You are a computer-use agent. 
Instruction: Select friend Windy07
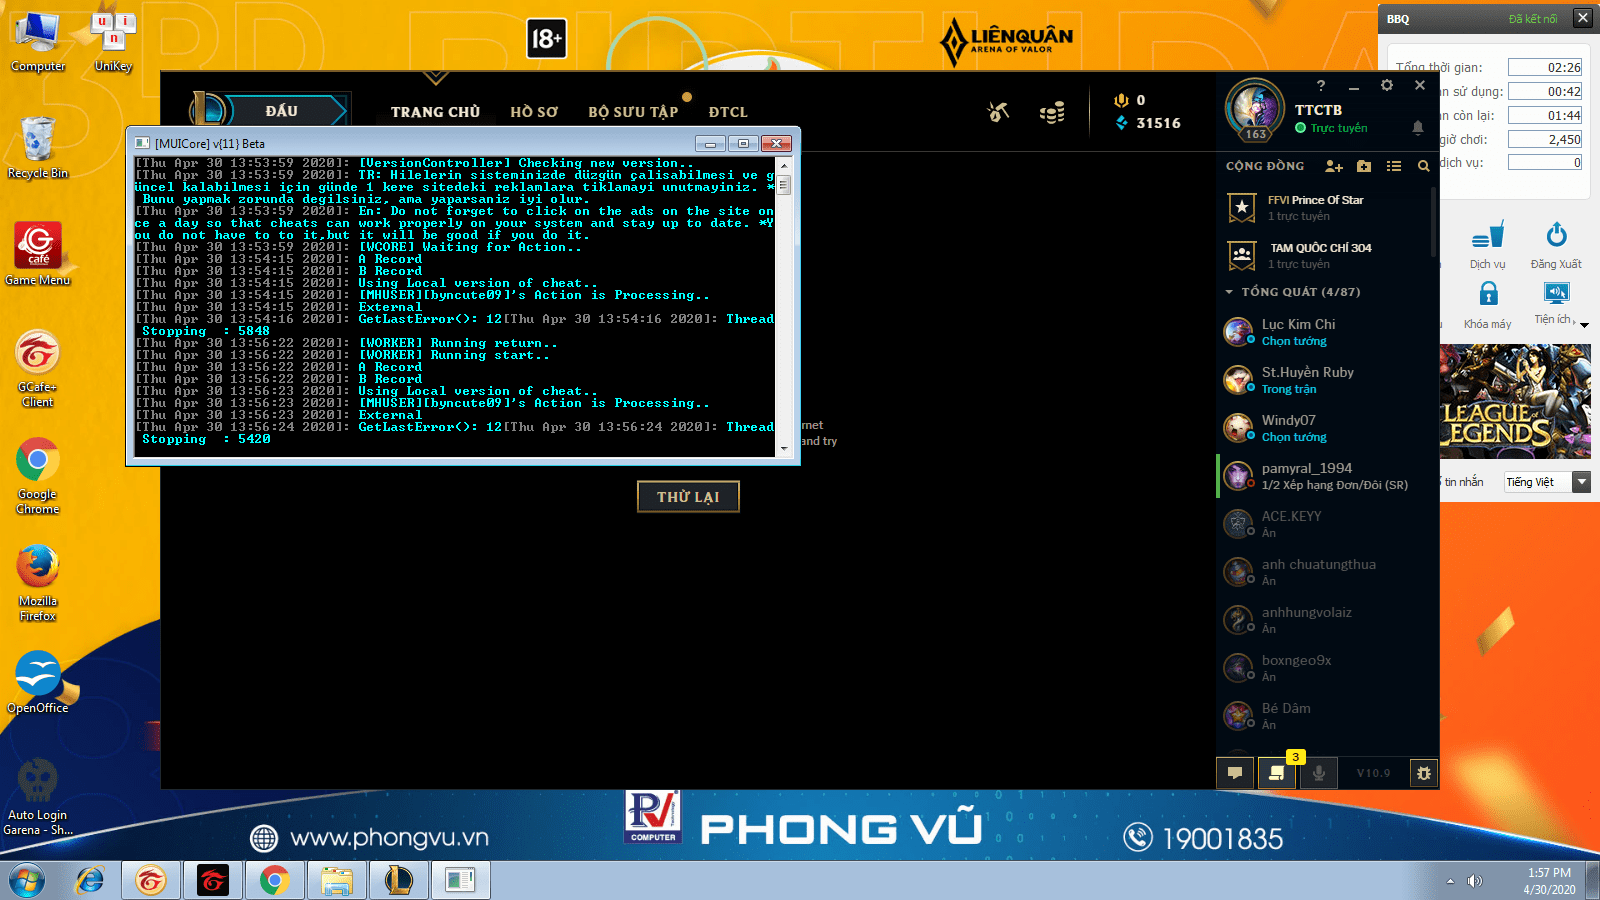tap(1325, 428)
